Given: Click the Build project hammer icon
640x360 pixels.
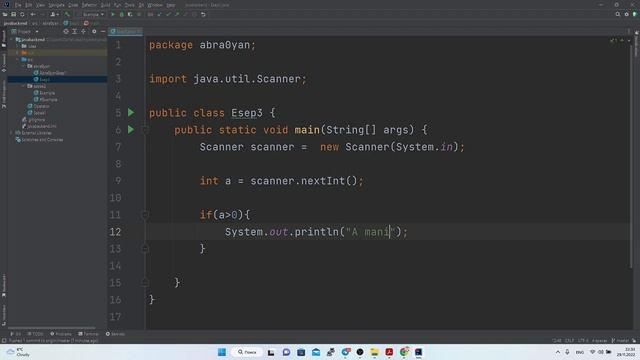Looking at the screenshot, I should 67,14.
